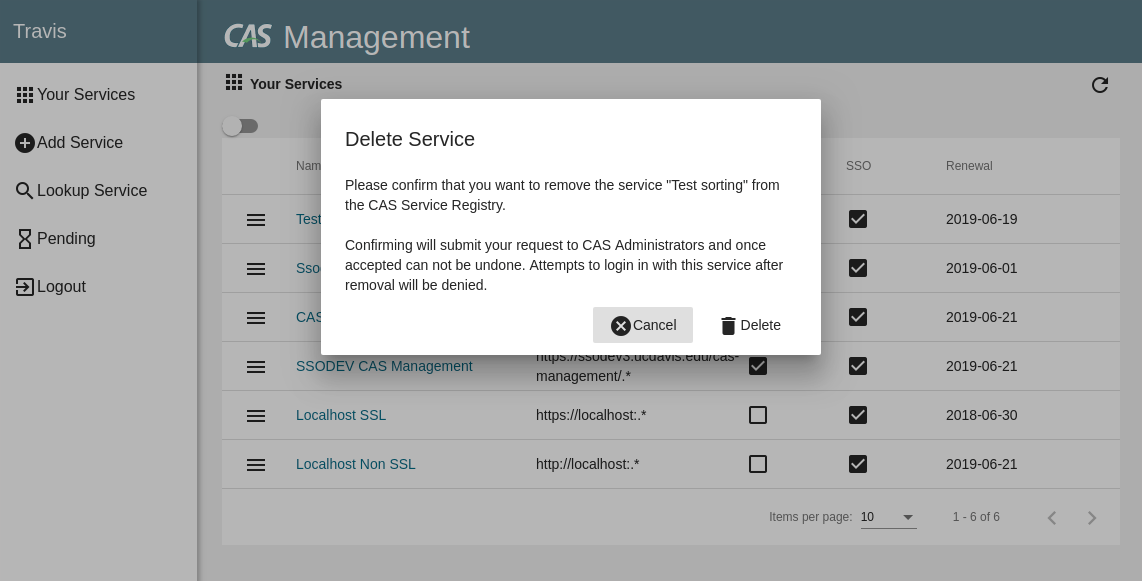
Task: Select Your Services in the sidebar menu
Action: 87,94
